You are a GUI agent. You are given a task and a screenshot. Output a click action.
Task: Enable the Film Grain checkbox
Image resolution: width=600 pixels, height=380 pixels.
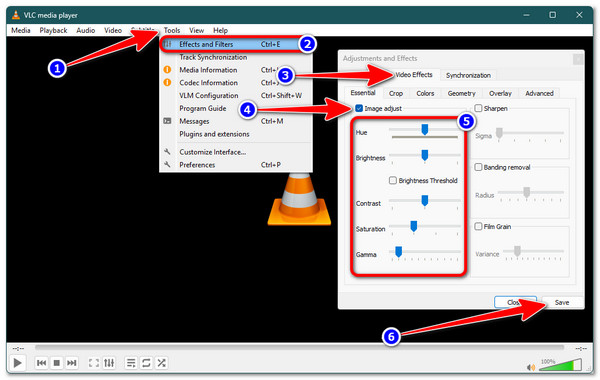click(x=478, y=227)
